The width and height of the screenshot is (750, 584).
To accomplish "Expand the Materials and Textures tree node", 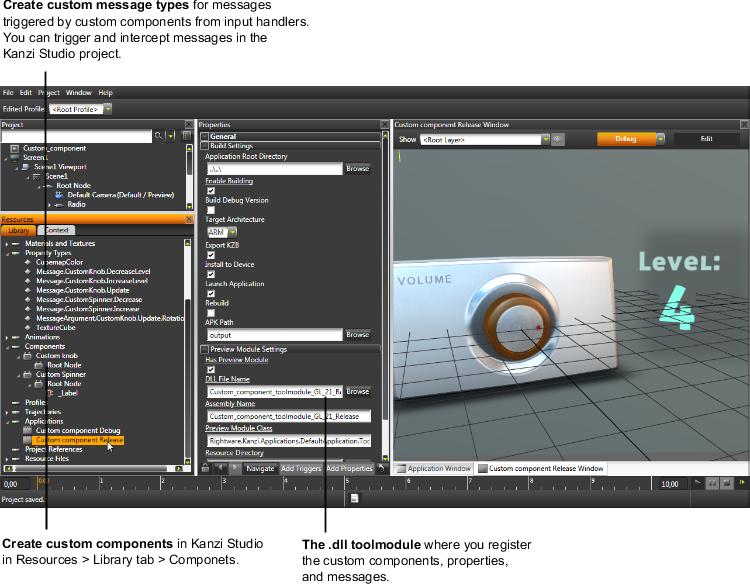I will point(6,244).
